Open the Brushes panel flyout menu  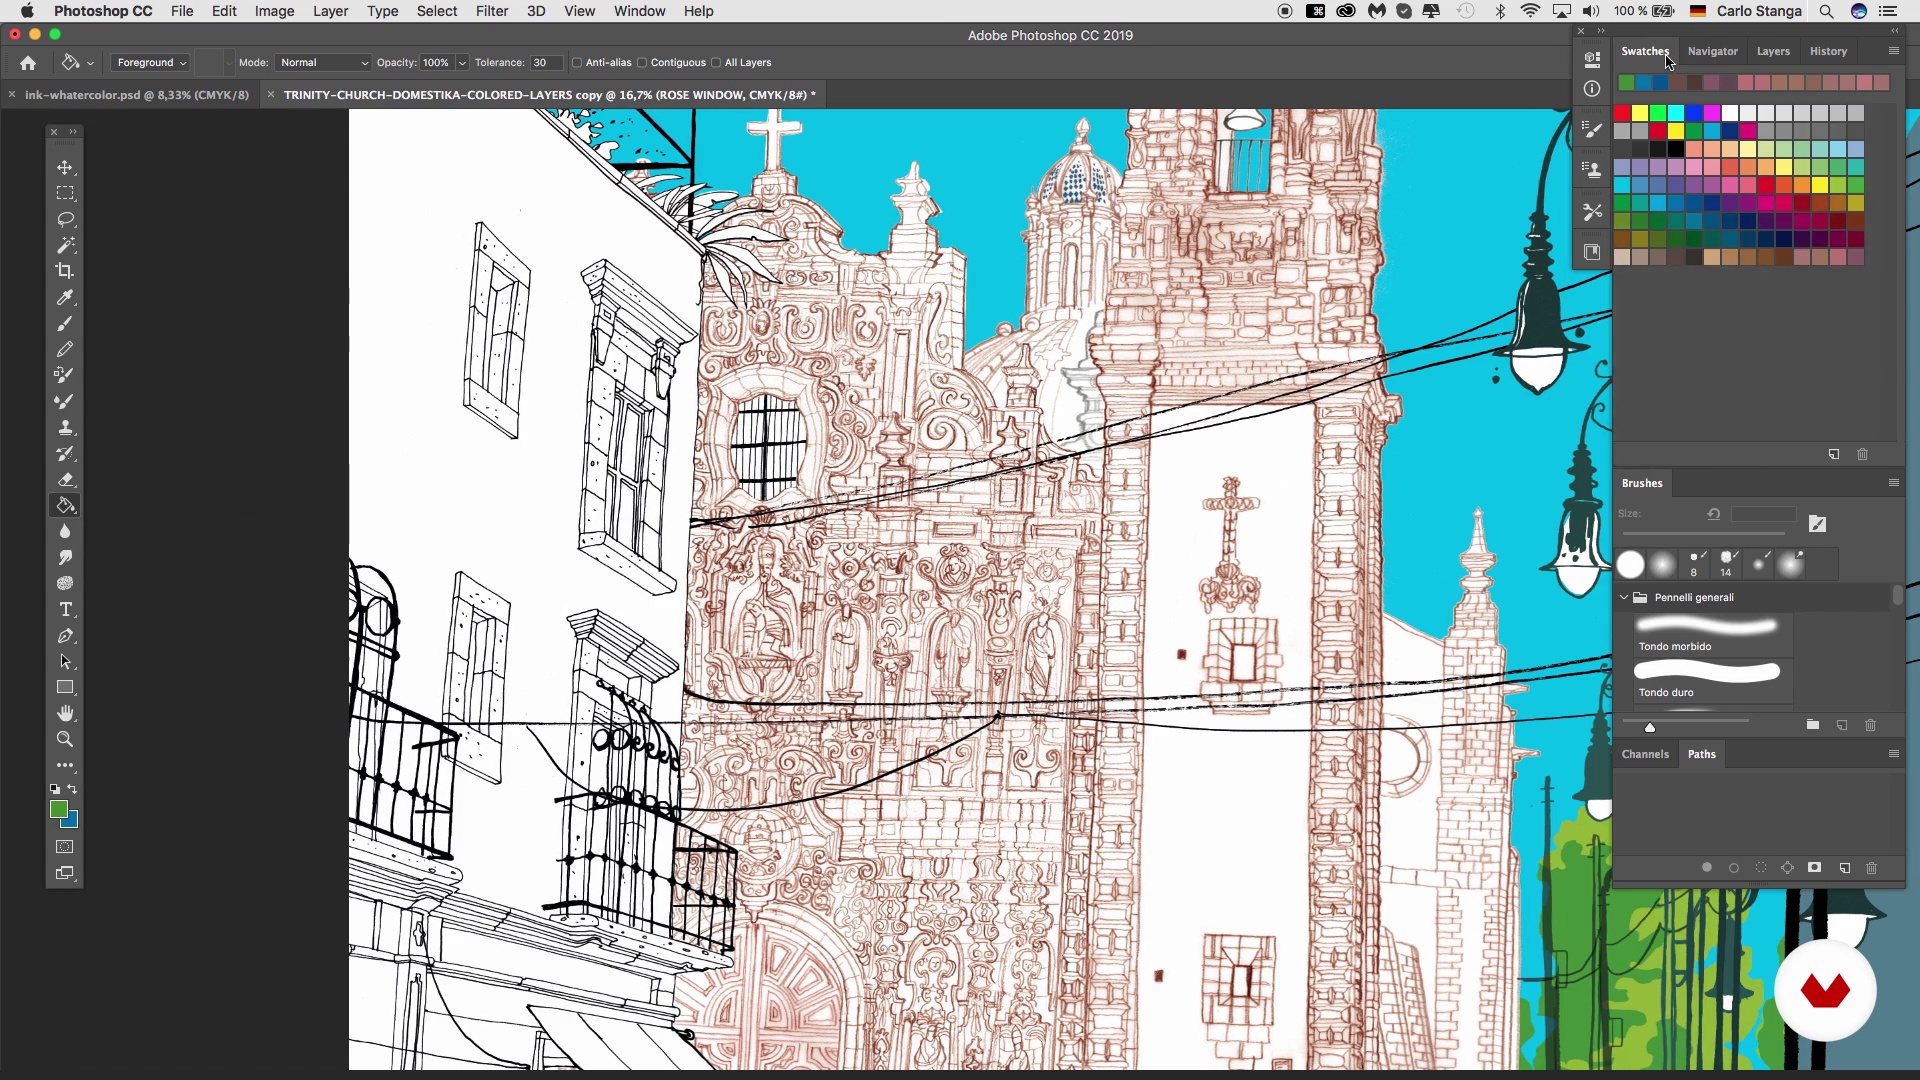click(1893, 483)
